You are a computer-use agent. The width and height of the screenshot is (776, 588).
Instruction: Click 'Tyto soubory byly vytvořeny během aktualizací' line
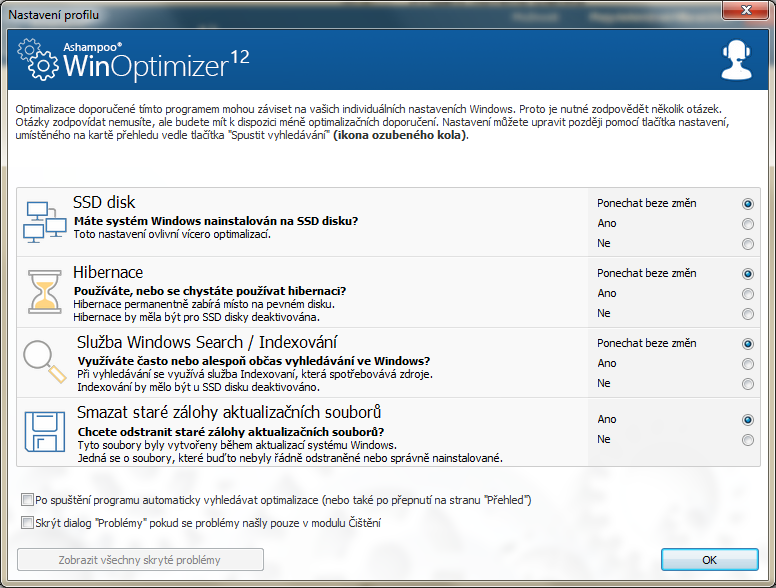point(237,445)
